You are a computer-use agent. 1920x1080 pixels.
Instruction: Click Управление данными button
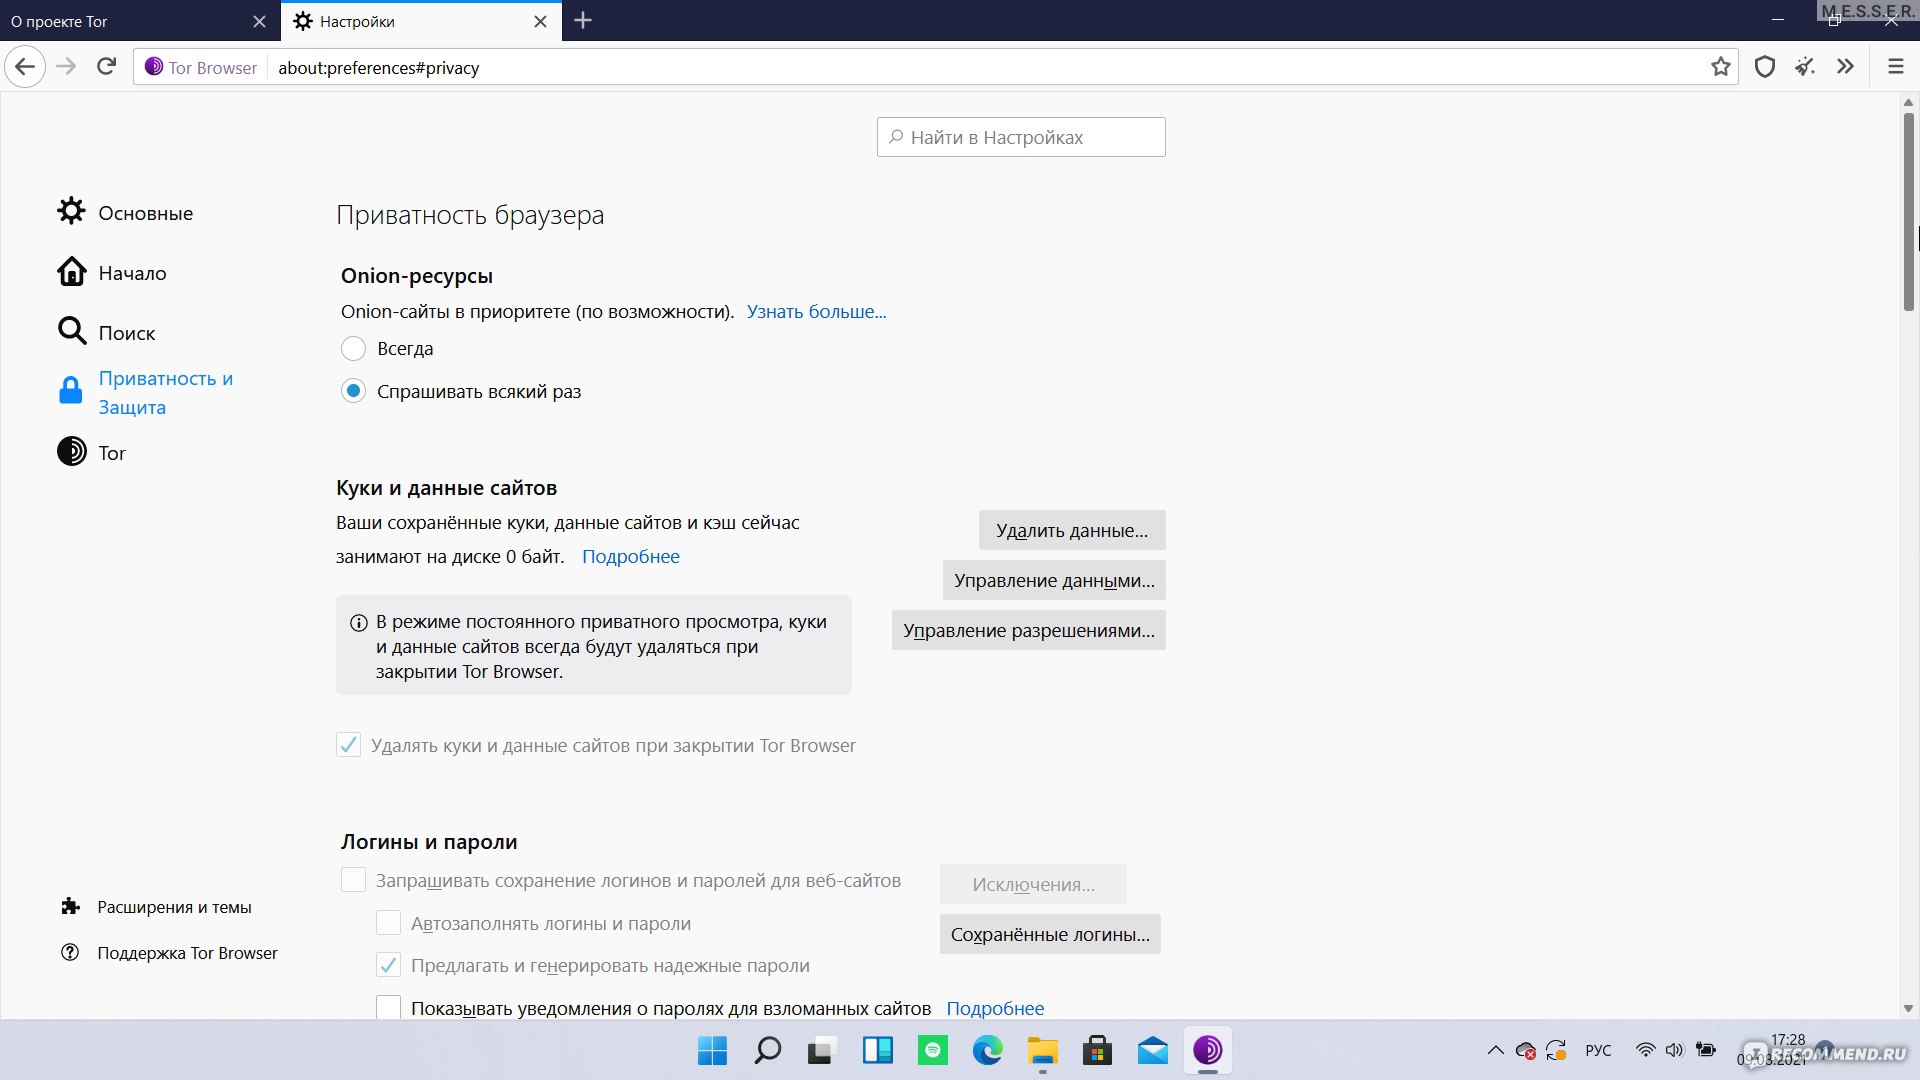point(1054,580)
